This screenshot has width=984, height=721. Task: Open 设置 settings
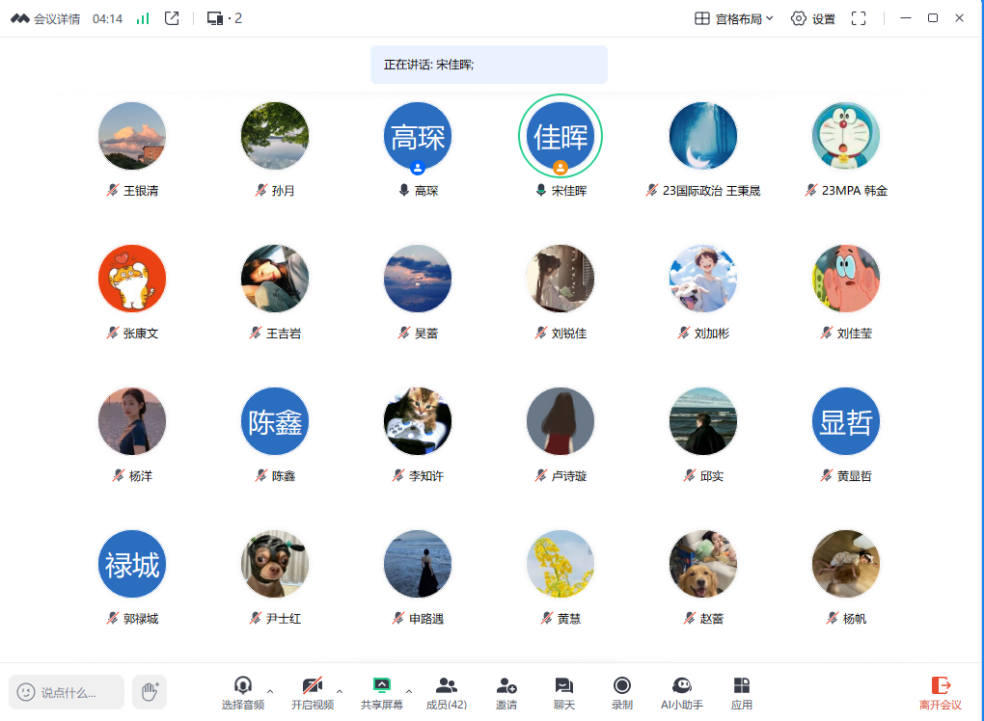click(812, 18)
